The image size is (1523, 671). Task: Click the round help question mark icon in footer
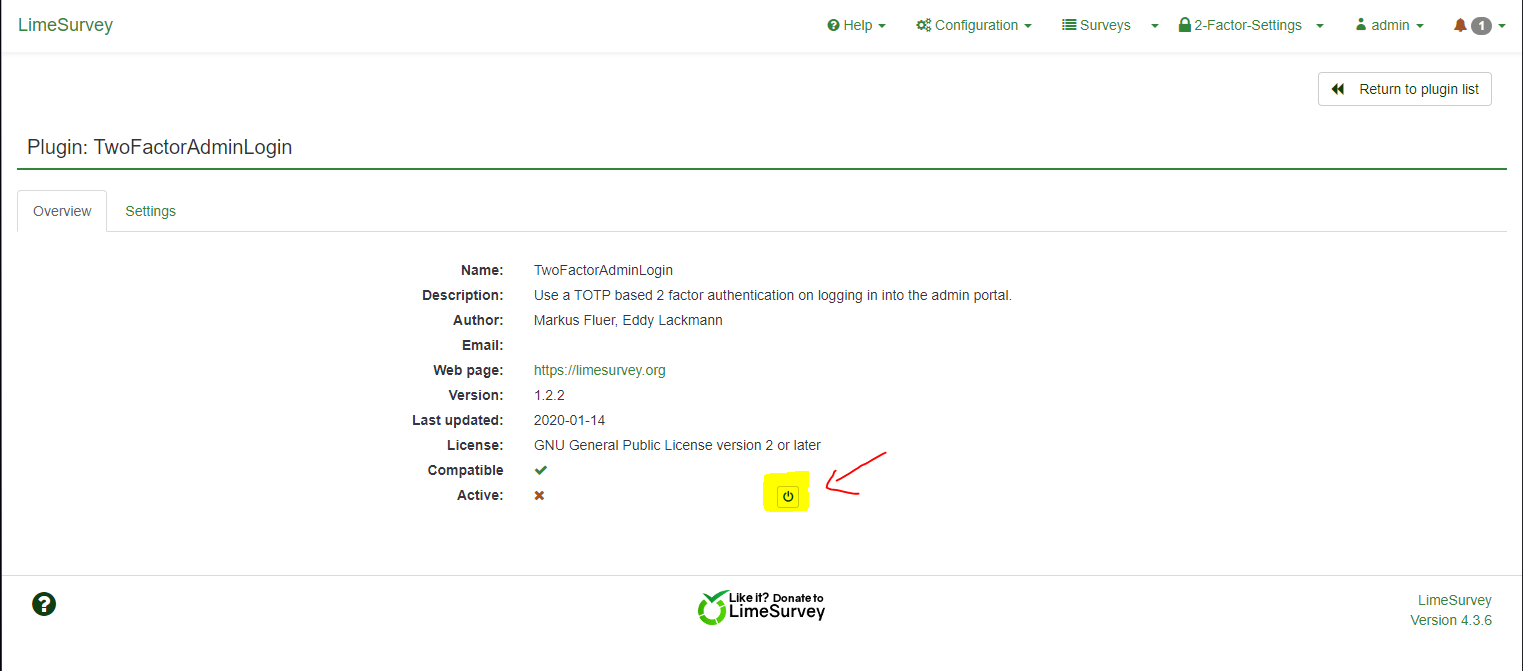pyautogui.click(x=44, y=604)
